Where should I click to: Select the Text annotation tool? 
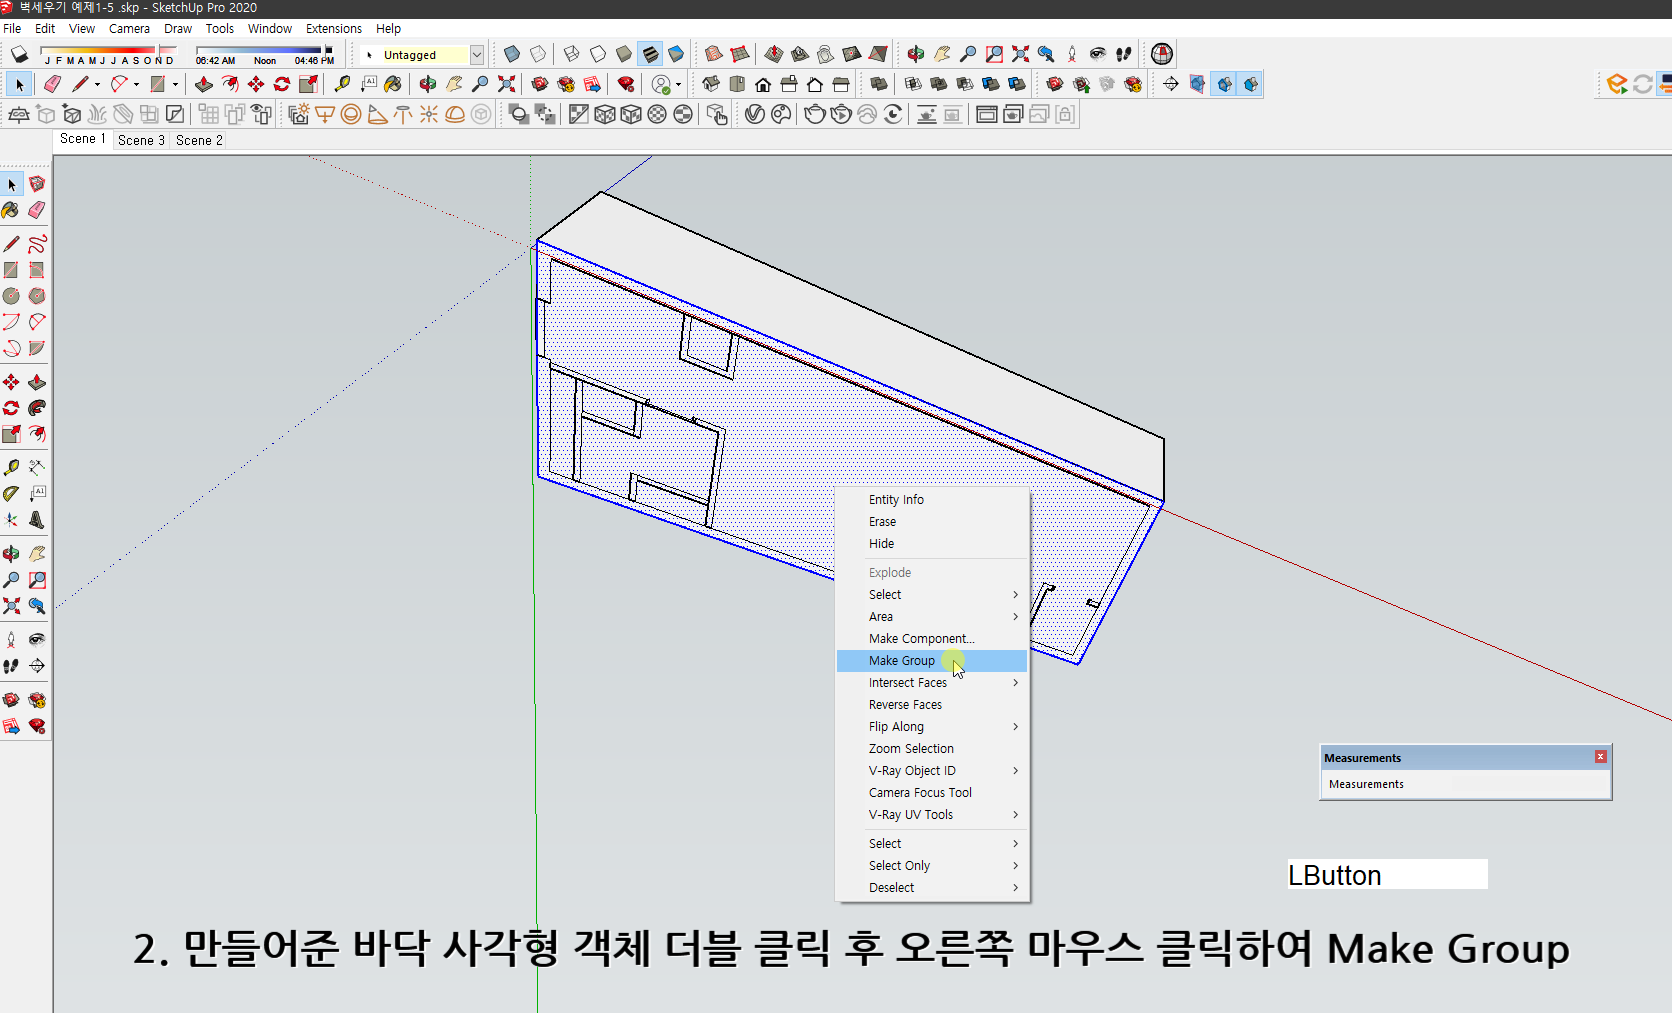coord(37,492)
